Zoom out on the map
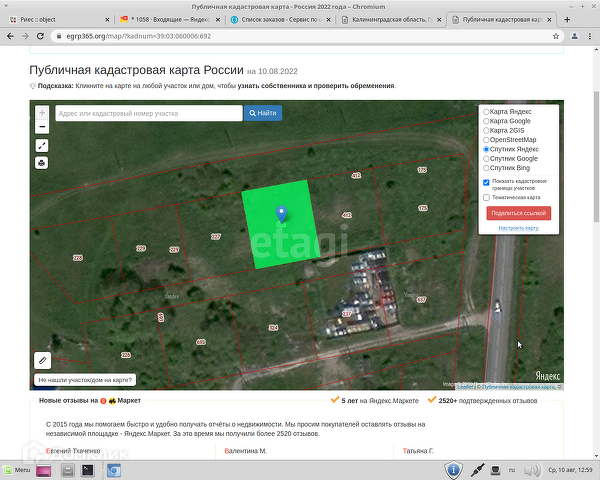Screen dimensions: 600x480 (42, 126)
